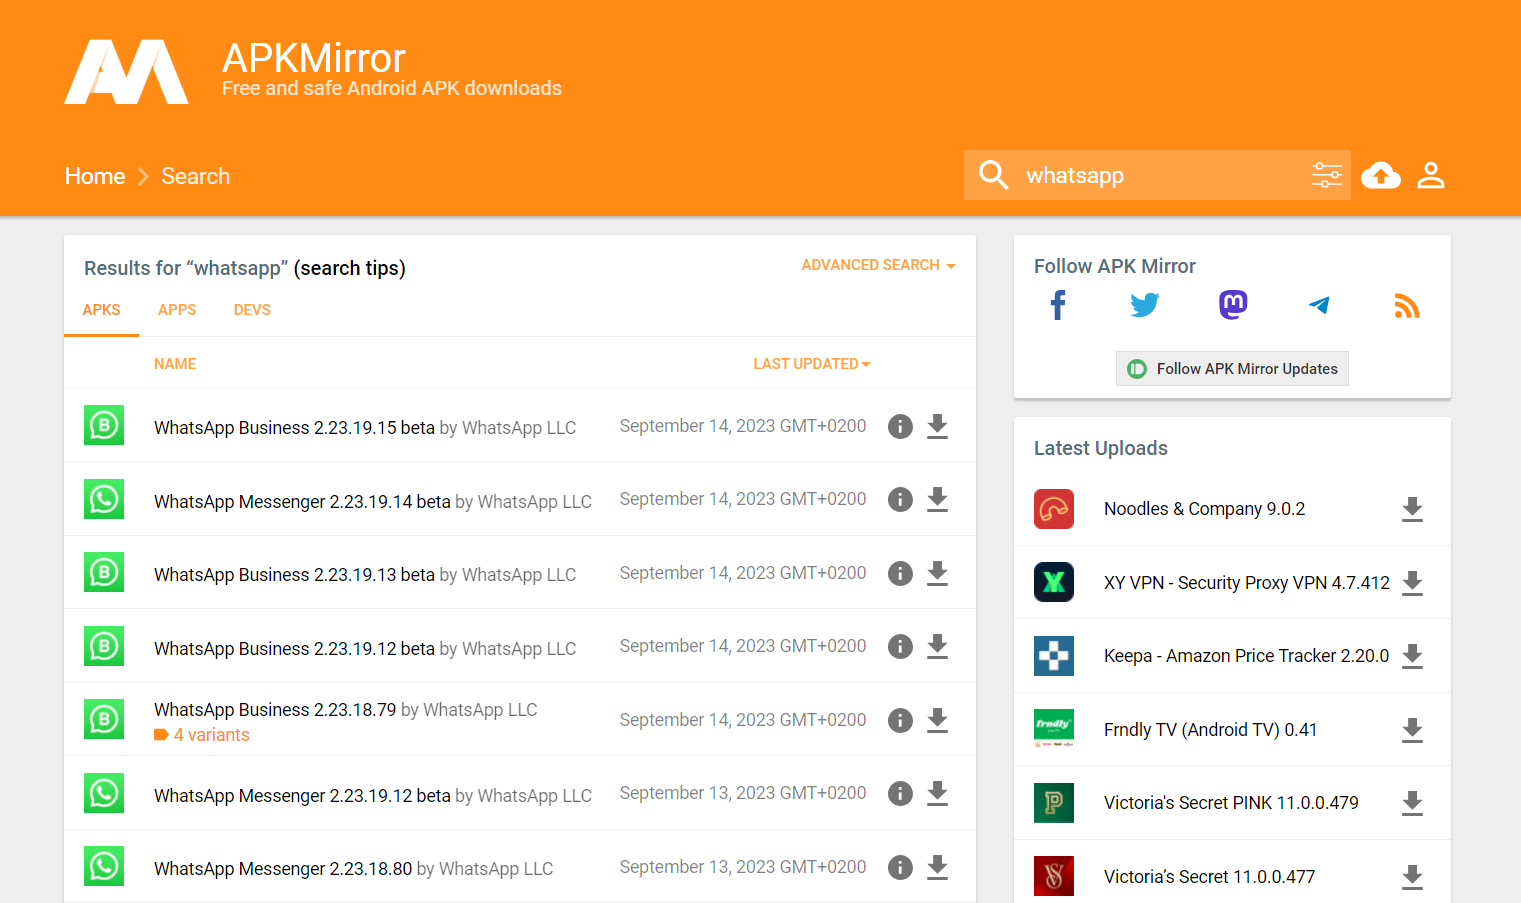Screen dimensions: 1521x903
Task: Download WhatsApp Business 2.23.18.79
Action: click(x=937, y=720)
